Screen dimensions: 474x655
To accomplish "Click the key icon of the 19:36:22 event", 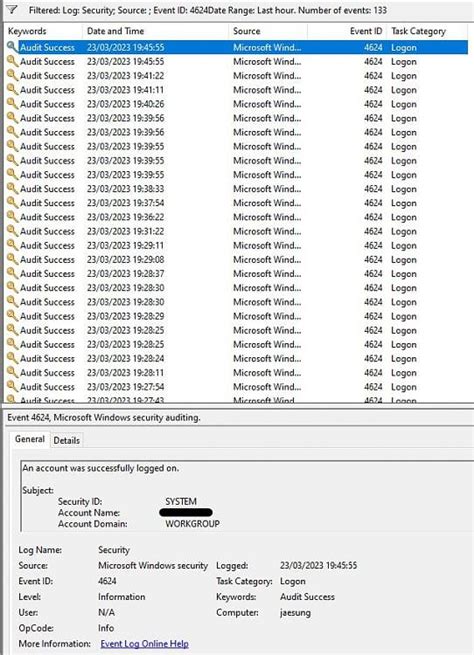I will (x=13, y=217).
